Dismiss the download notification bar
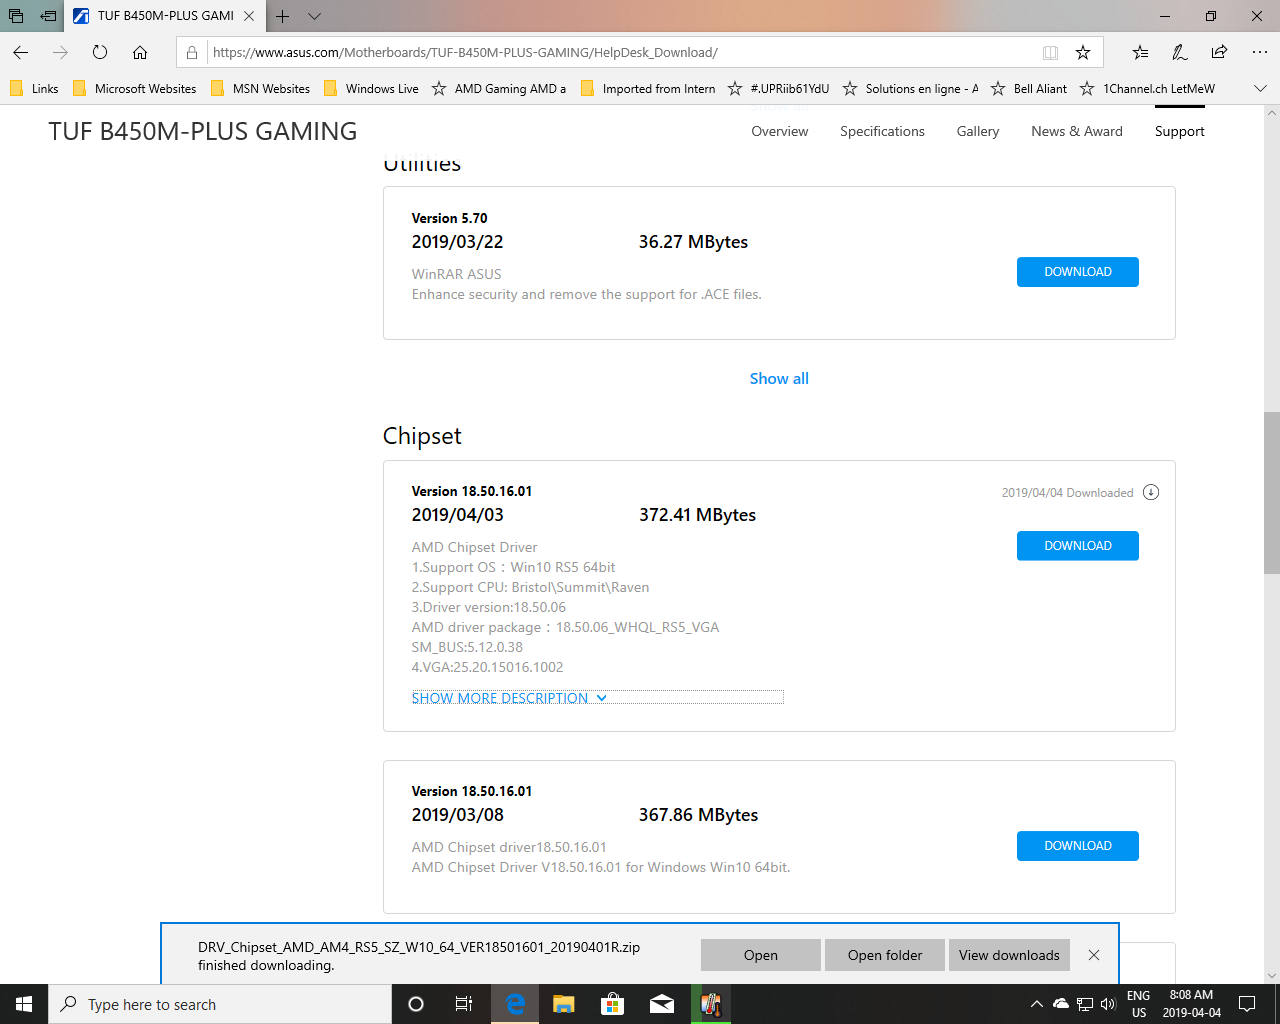 point(1094,955)
